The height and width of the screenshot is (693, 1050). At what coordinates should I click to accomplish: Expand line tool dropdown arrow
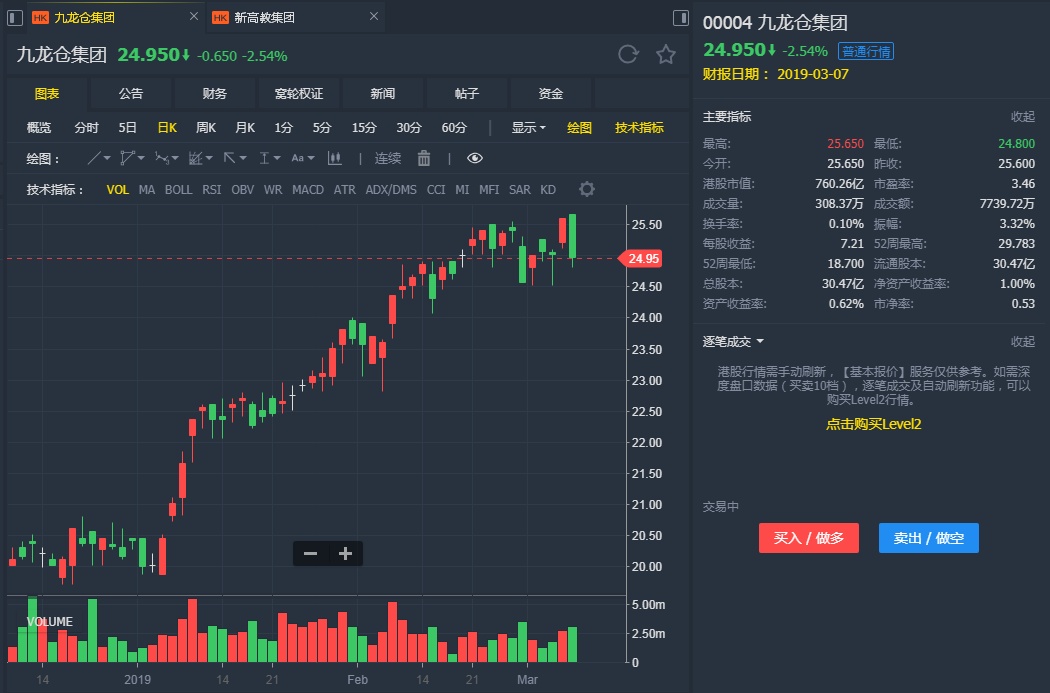(106, 159)
